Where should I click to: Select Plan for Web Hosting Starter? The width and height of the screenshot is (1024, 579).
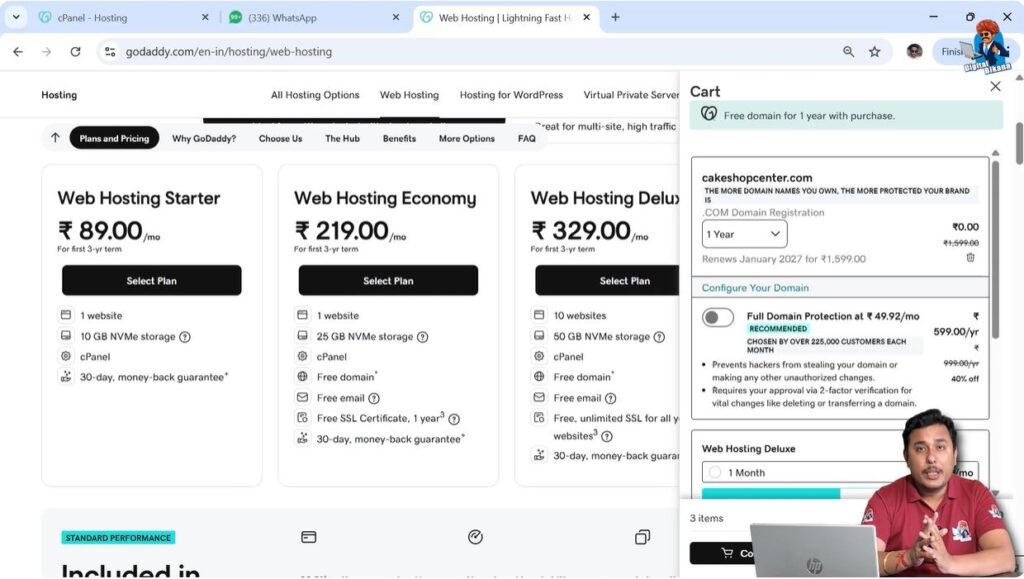point(152,280)
